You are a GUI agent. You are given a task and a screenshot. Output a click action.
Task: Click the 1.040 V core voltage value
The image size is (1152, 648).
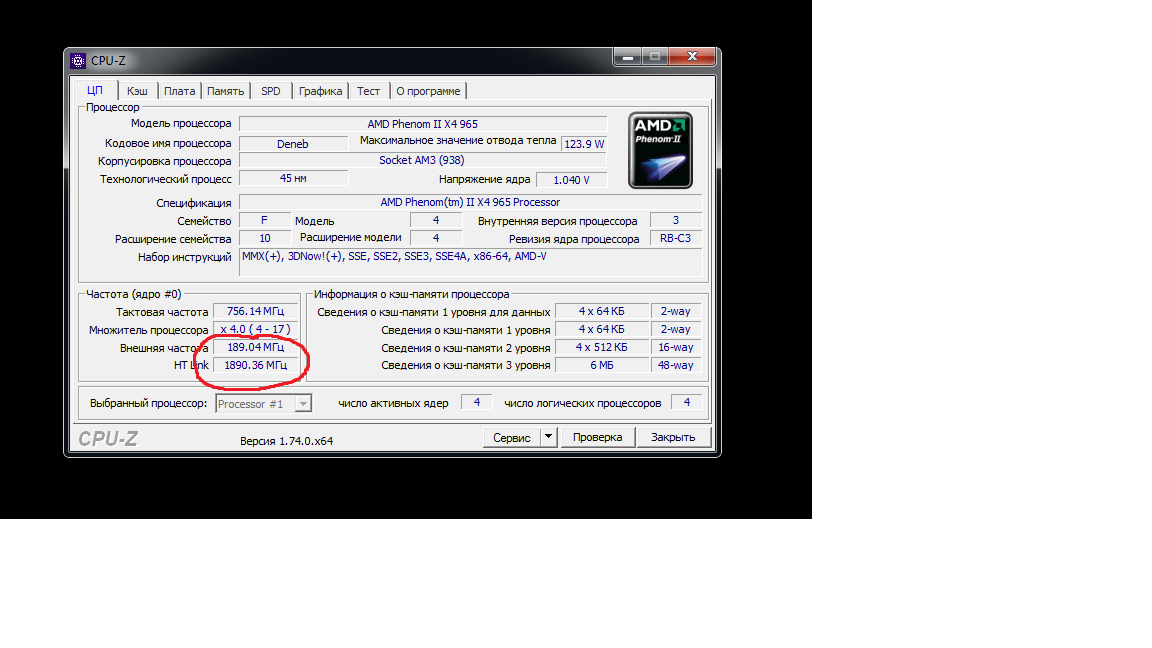coord(572,180)
